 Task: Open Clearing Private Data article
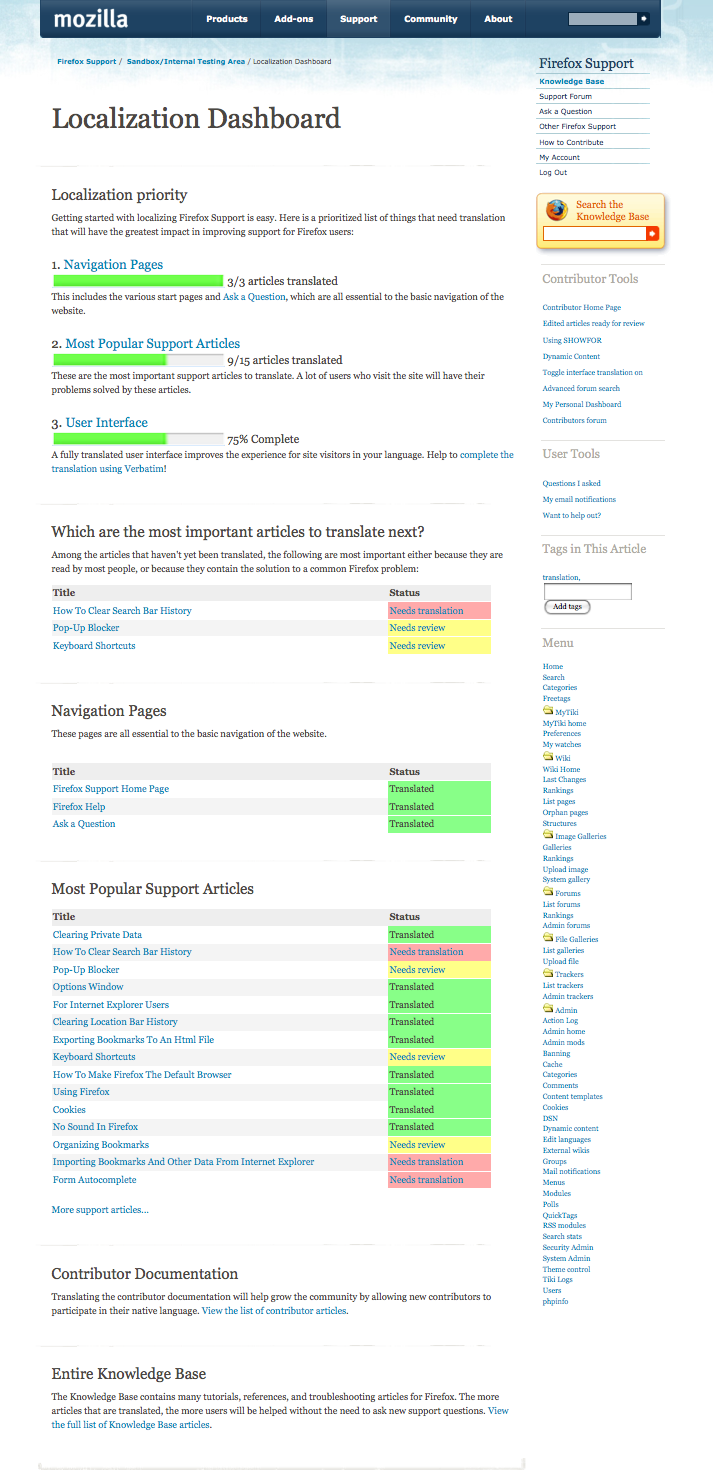[x=97, y=935]
